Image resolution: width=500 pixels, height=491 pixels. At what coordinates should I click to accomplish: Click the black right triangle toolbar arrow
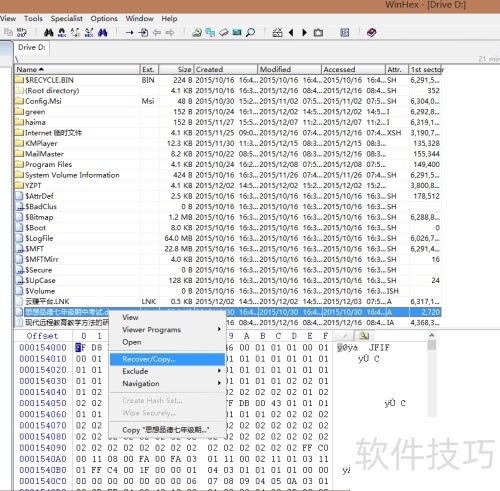tap(304, 32)
